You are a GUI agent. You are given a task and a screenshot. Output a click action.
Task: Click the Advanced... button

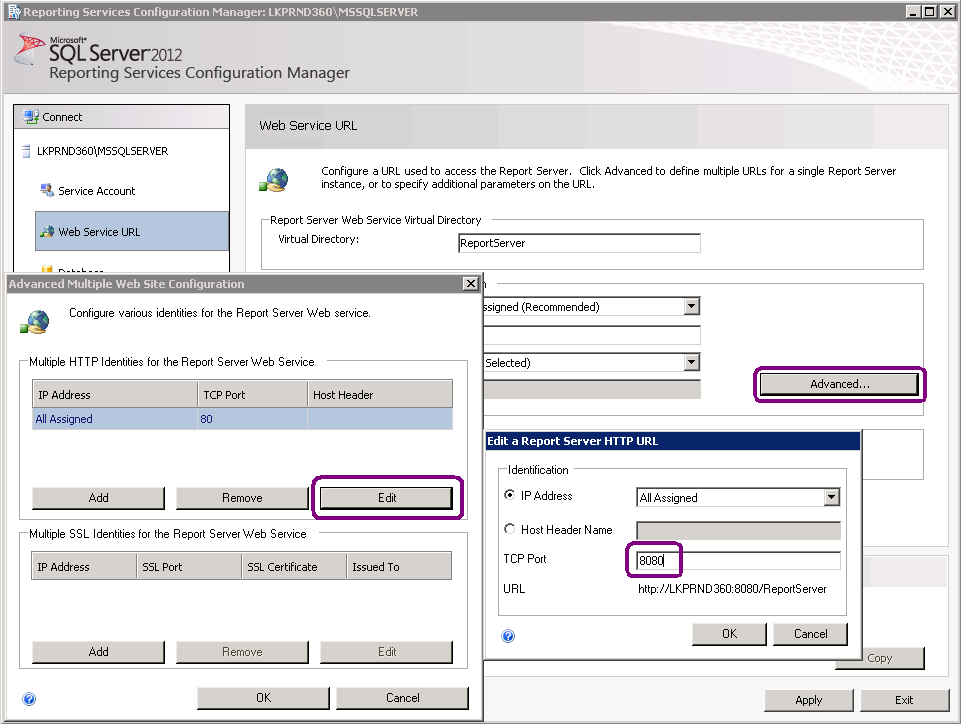839,384
